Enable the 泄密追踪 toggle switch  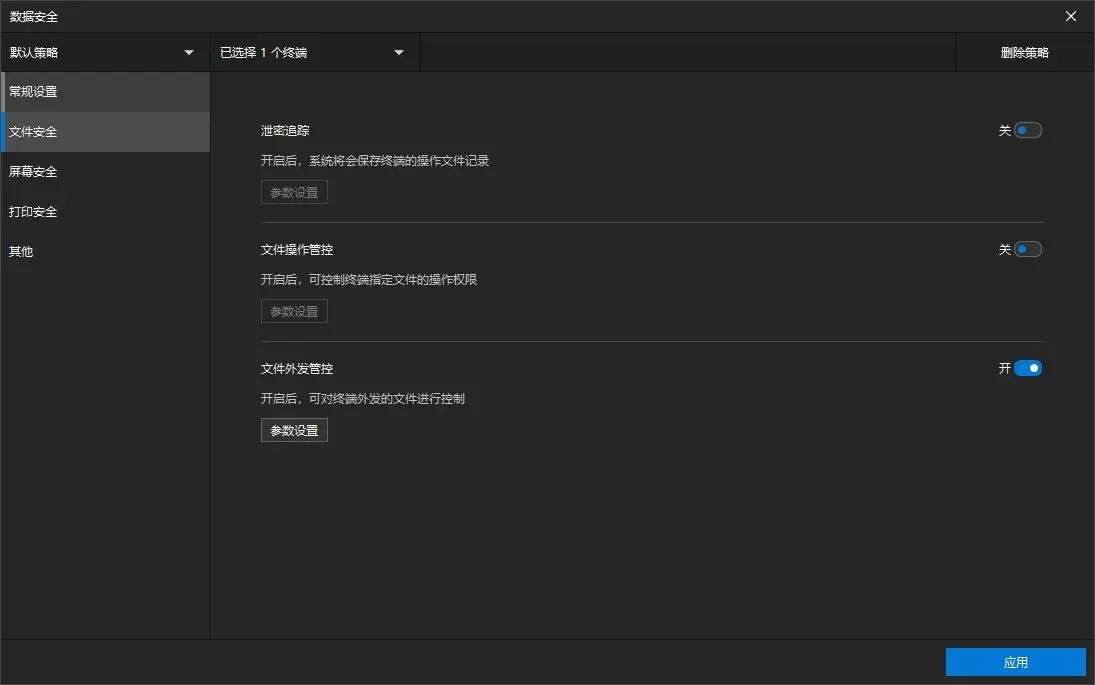point(1027,131)
